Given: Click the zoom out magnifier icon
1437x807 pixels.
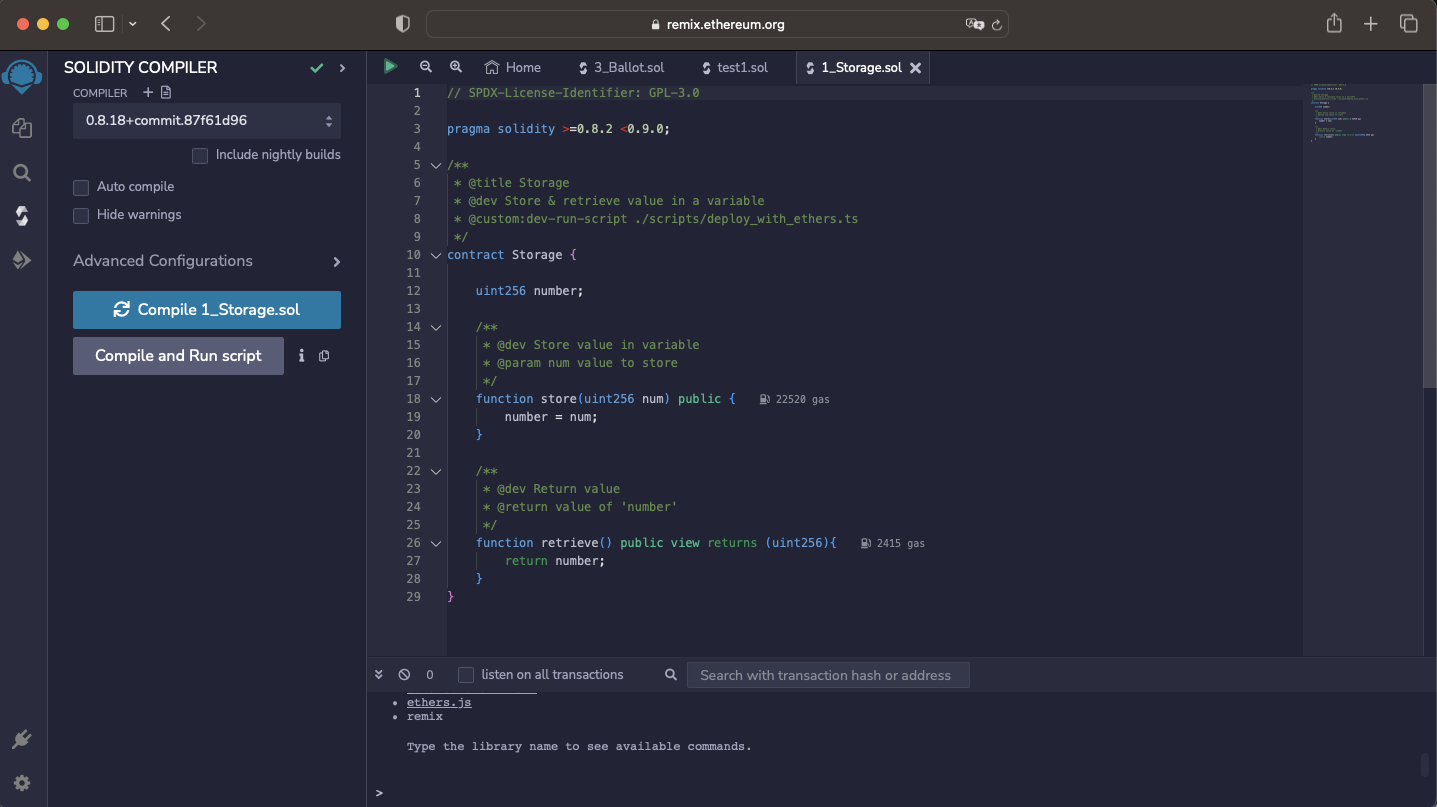Looking at the screenshot, I should coord(425,67).
